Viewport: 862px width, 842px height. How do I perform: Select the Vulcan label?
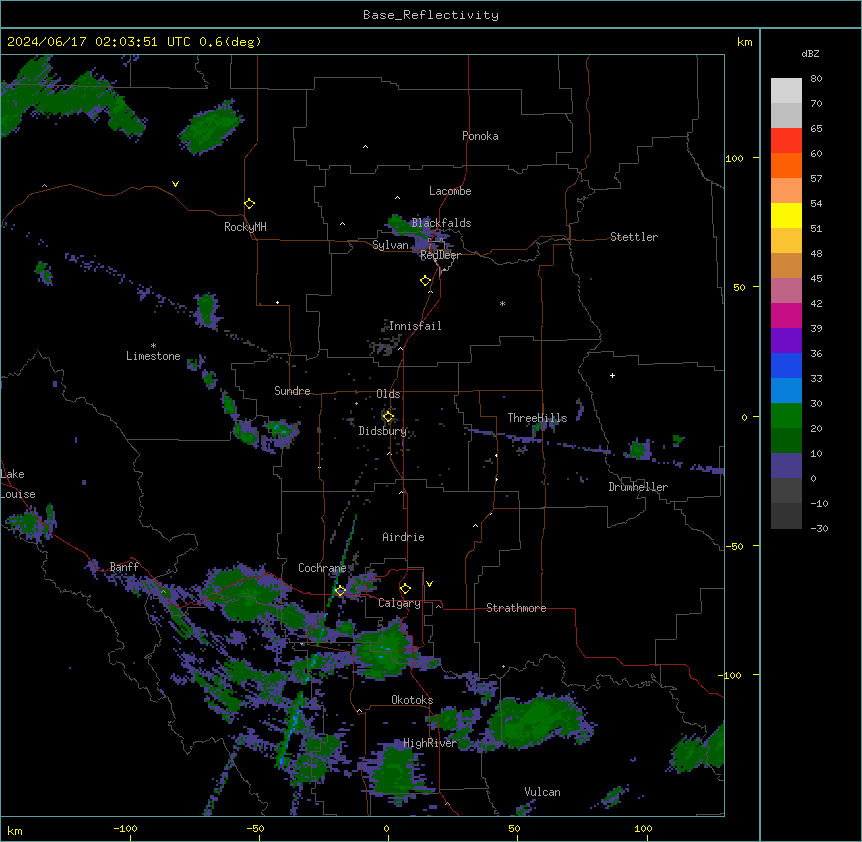(x=543, y=792)
